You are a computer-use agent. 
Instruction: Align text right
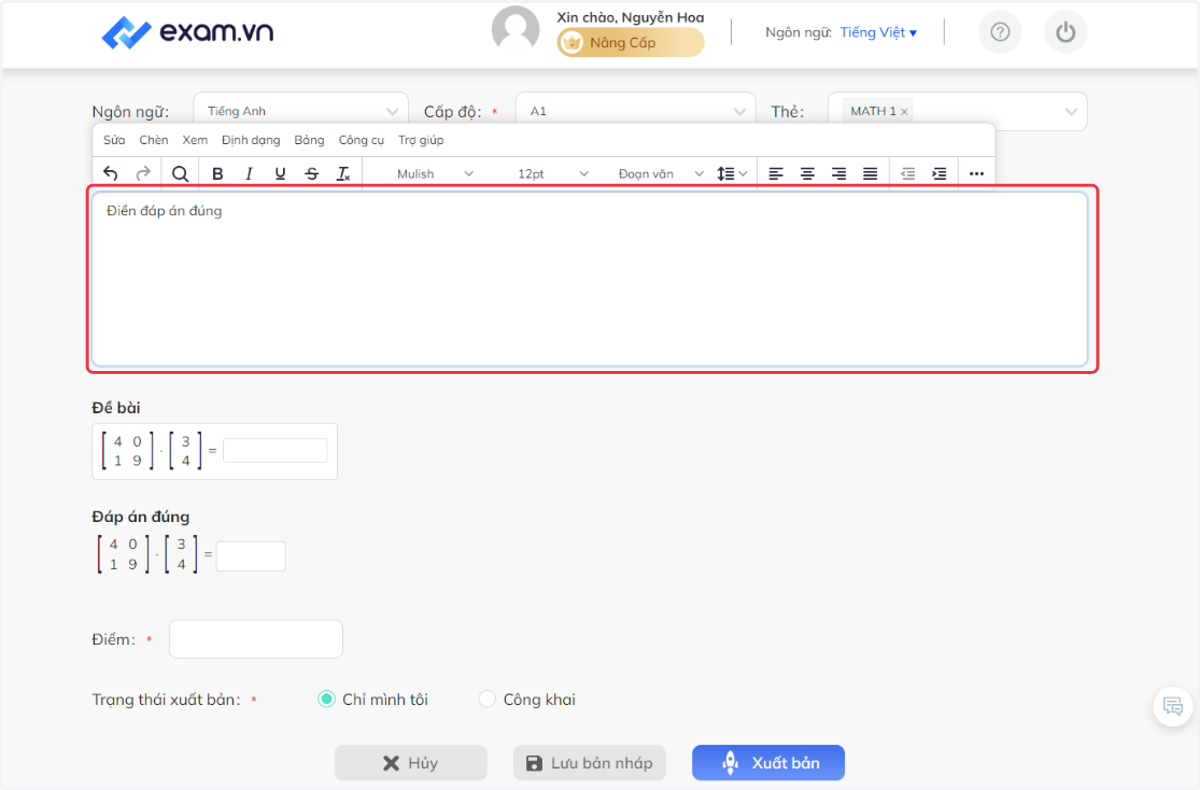[x=839, y=173]
